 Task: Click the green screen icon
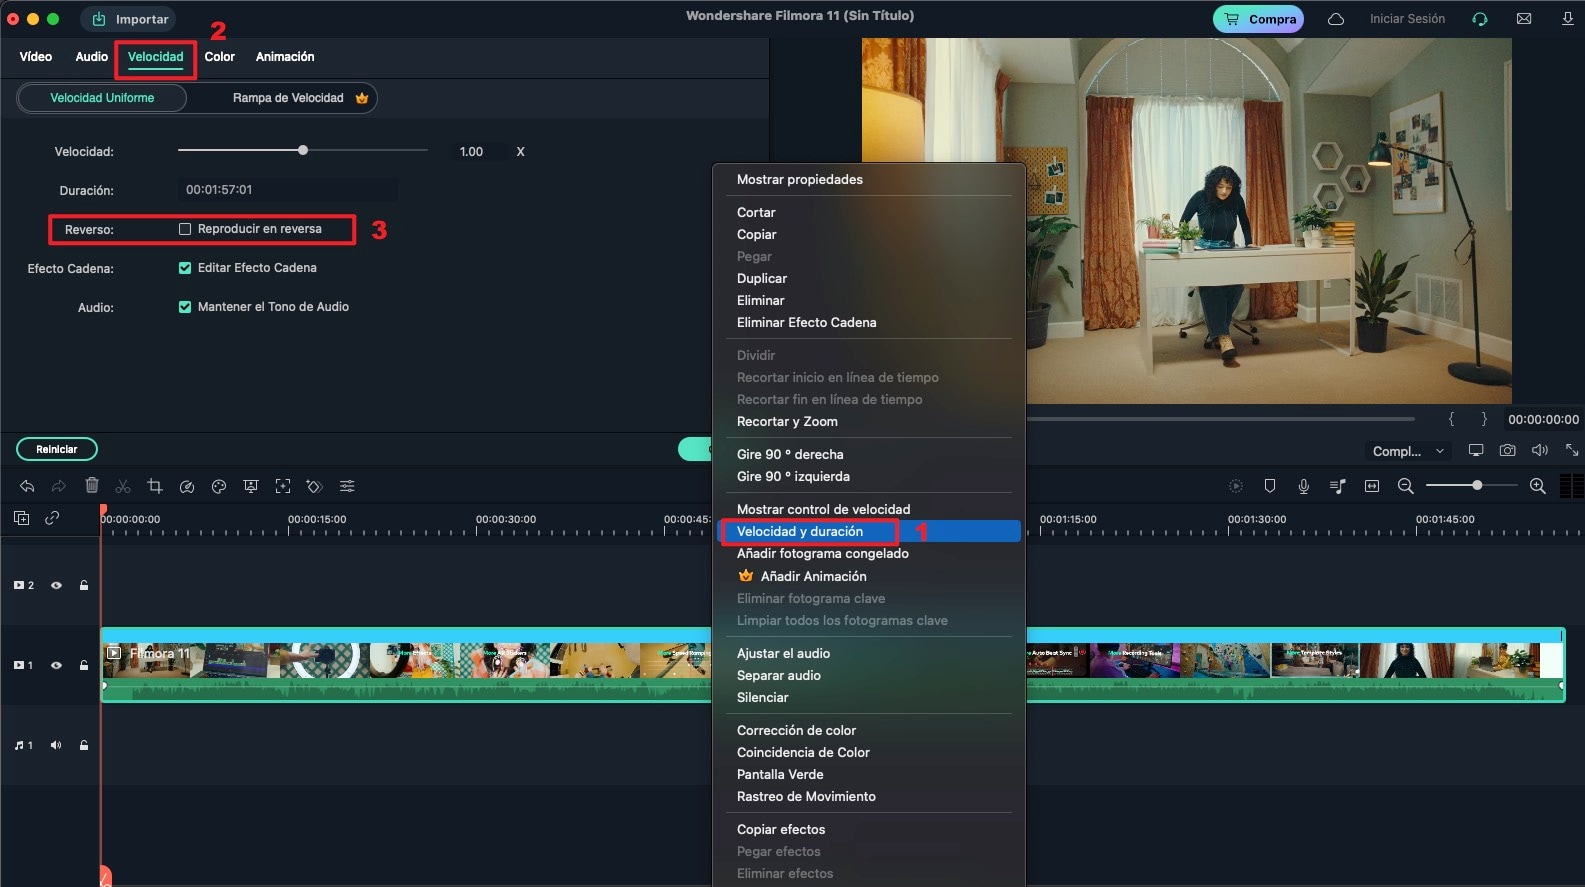tap(251, 487)
